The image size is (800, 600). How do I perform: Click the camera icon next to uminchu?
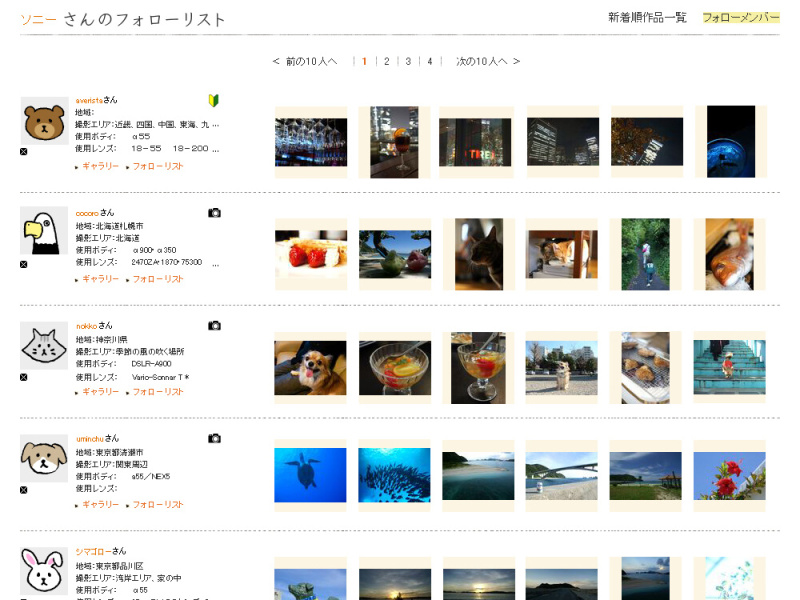215,438
